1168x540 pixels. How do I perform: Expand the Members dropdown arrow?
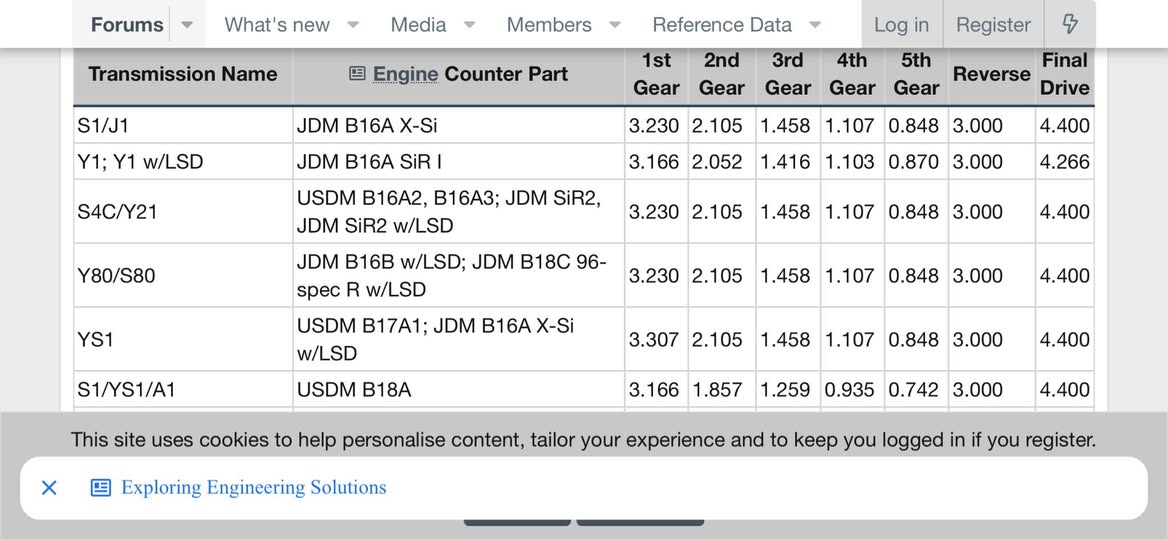tap(615, 25)
